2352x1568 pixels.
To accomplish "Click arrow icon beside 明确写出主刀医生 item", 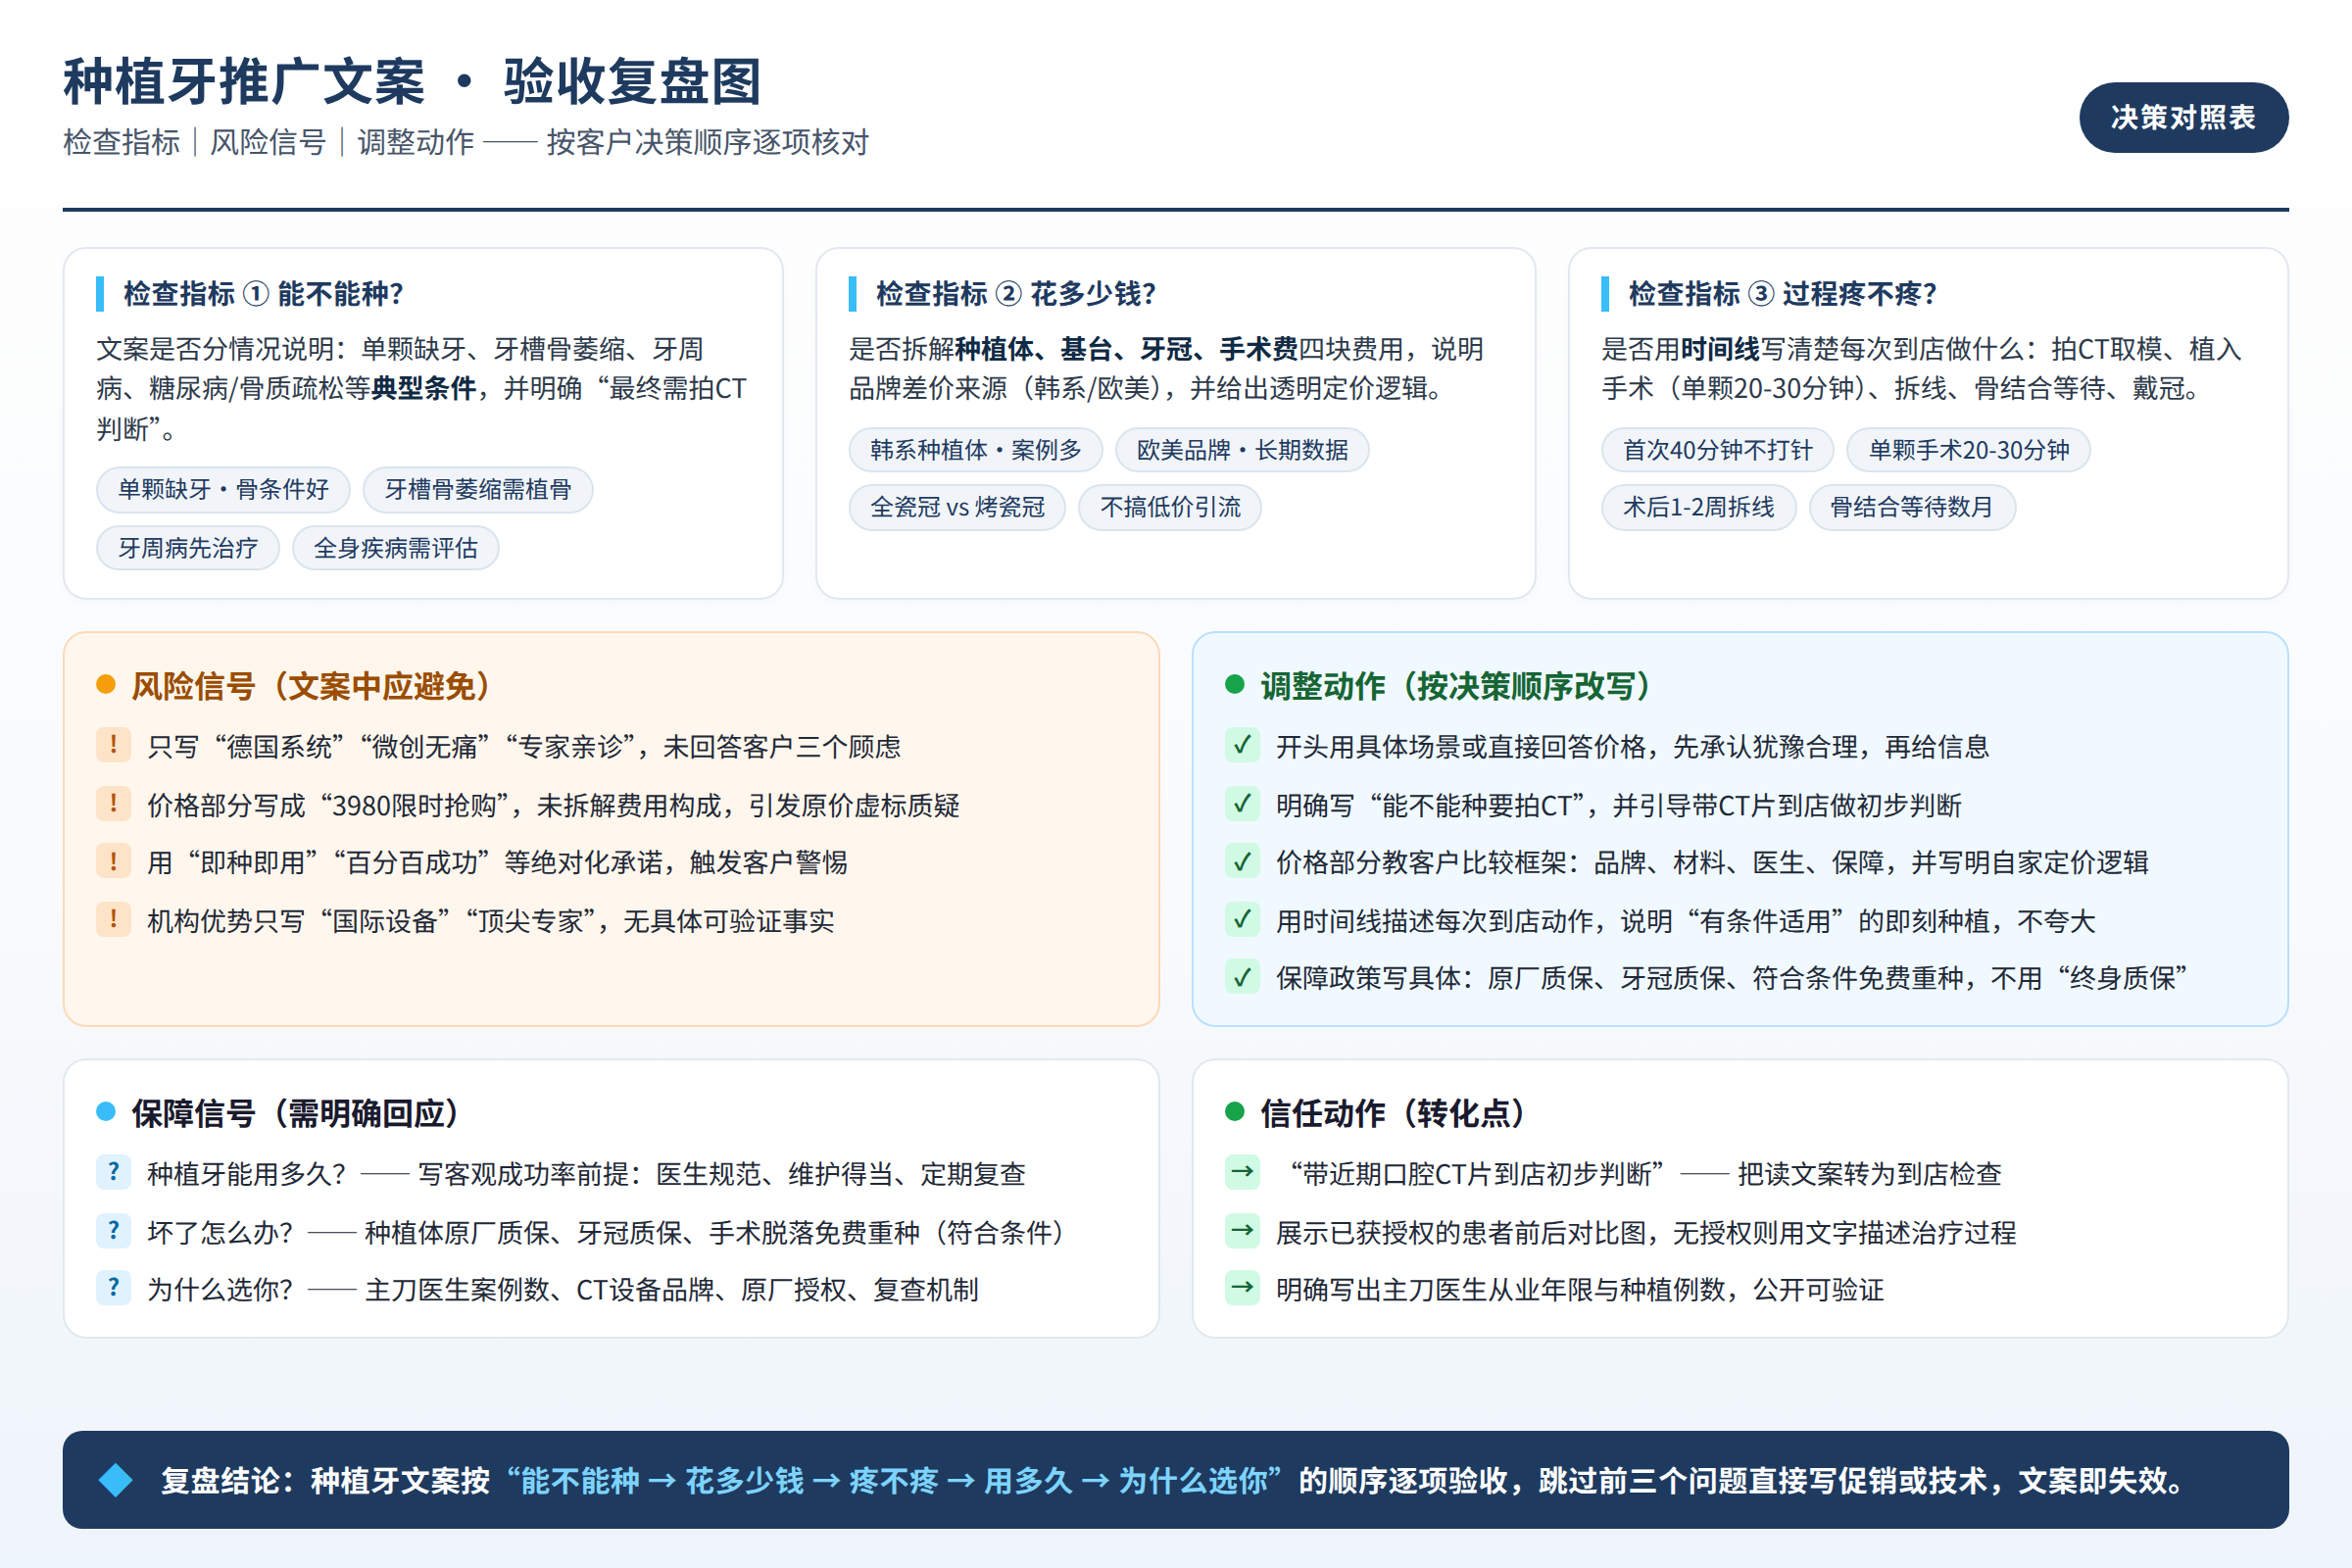I will click(x=1242, y=1288).
